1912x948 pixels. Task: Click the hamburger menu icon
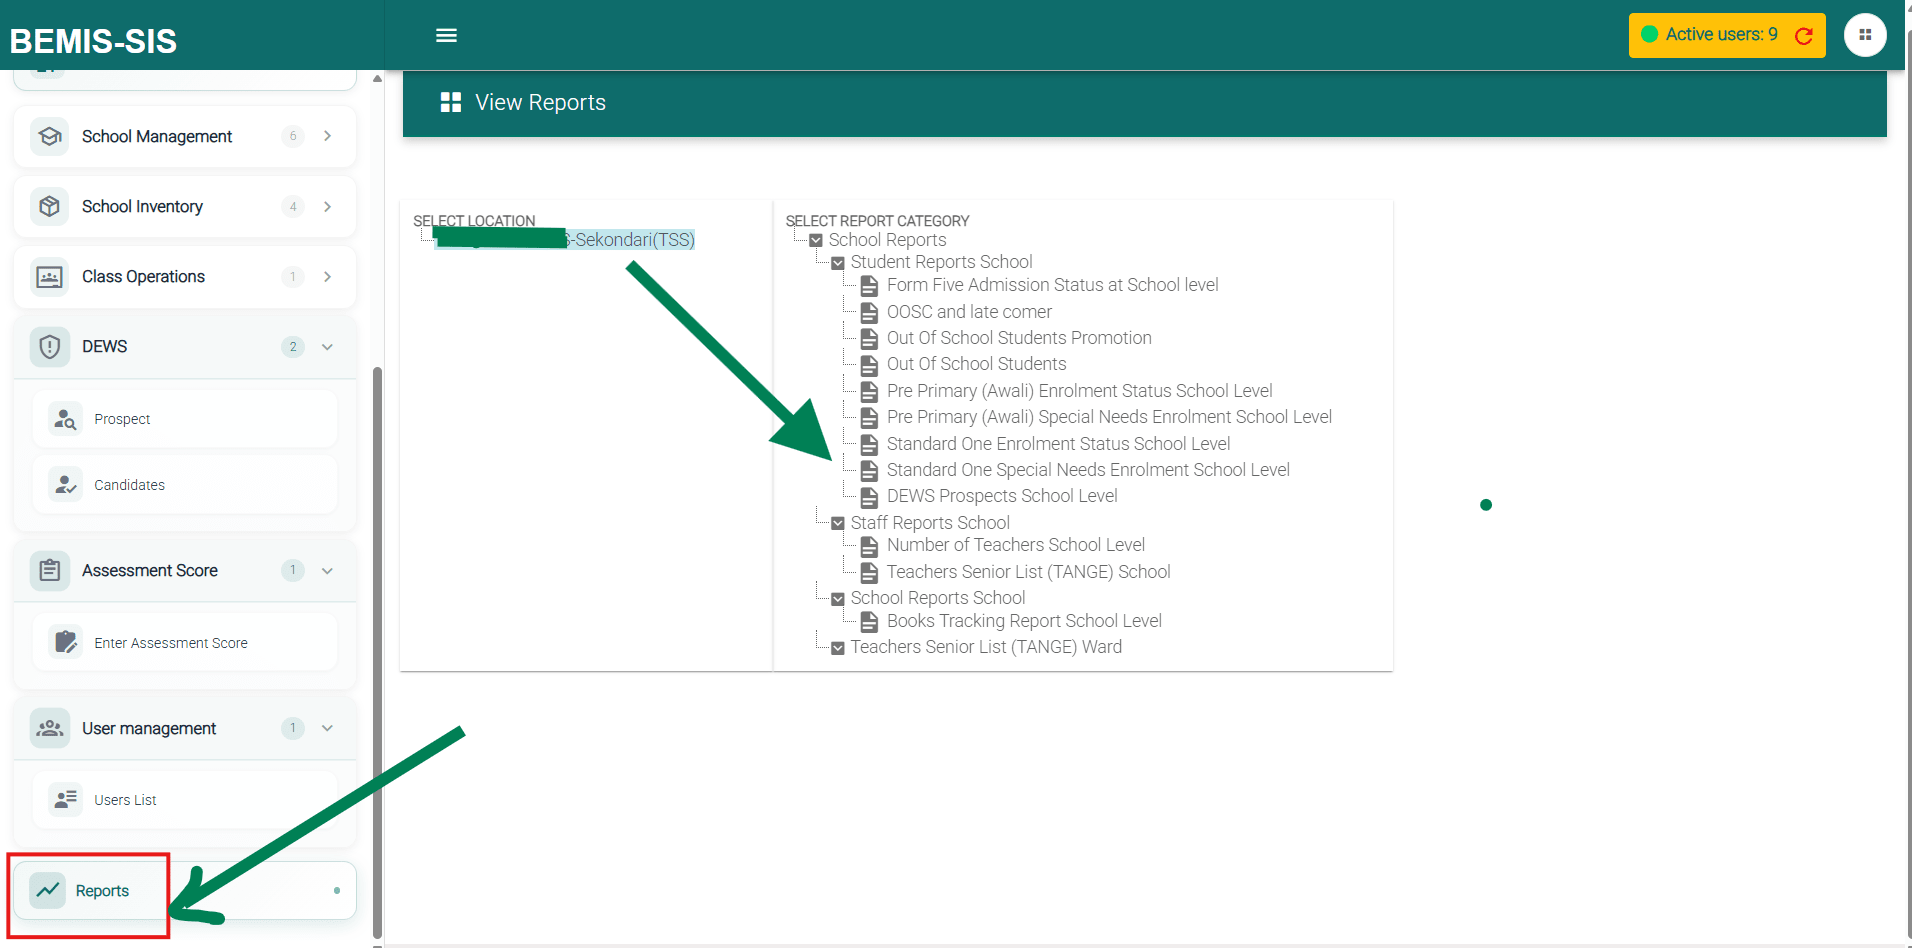[446, 36]
